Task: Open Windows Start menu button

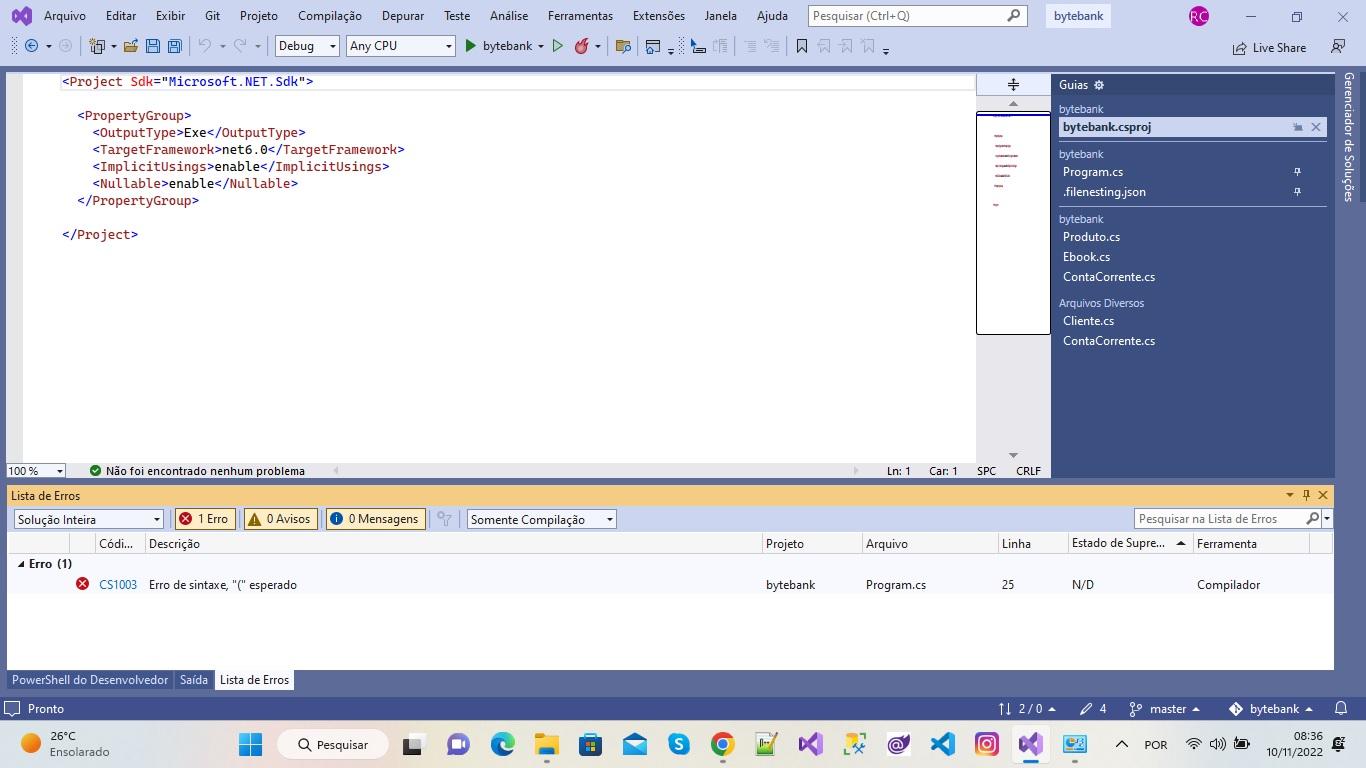Action: (250, 744)
